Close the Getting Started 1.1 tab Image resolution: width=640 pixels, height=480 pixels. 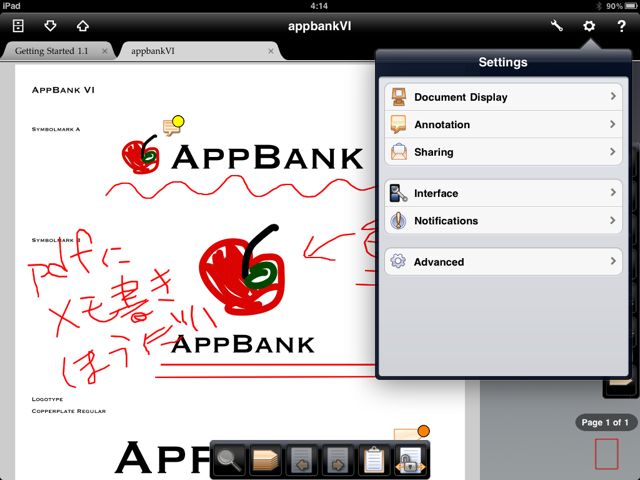coord(104,51)
